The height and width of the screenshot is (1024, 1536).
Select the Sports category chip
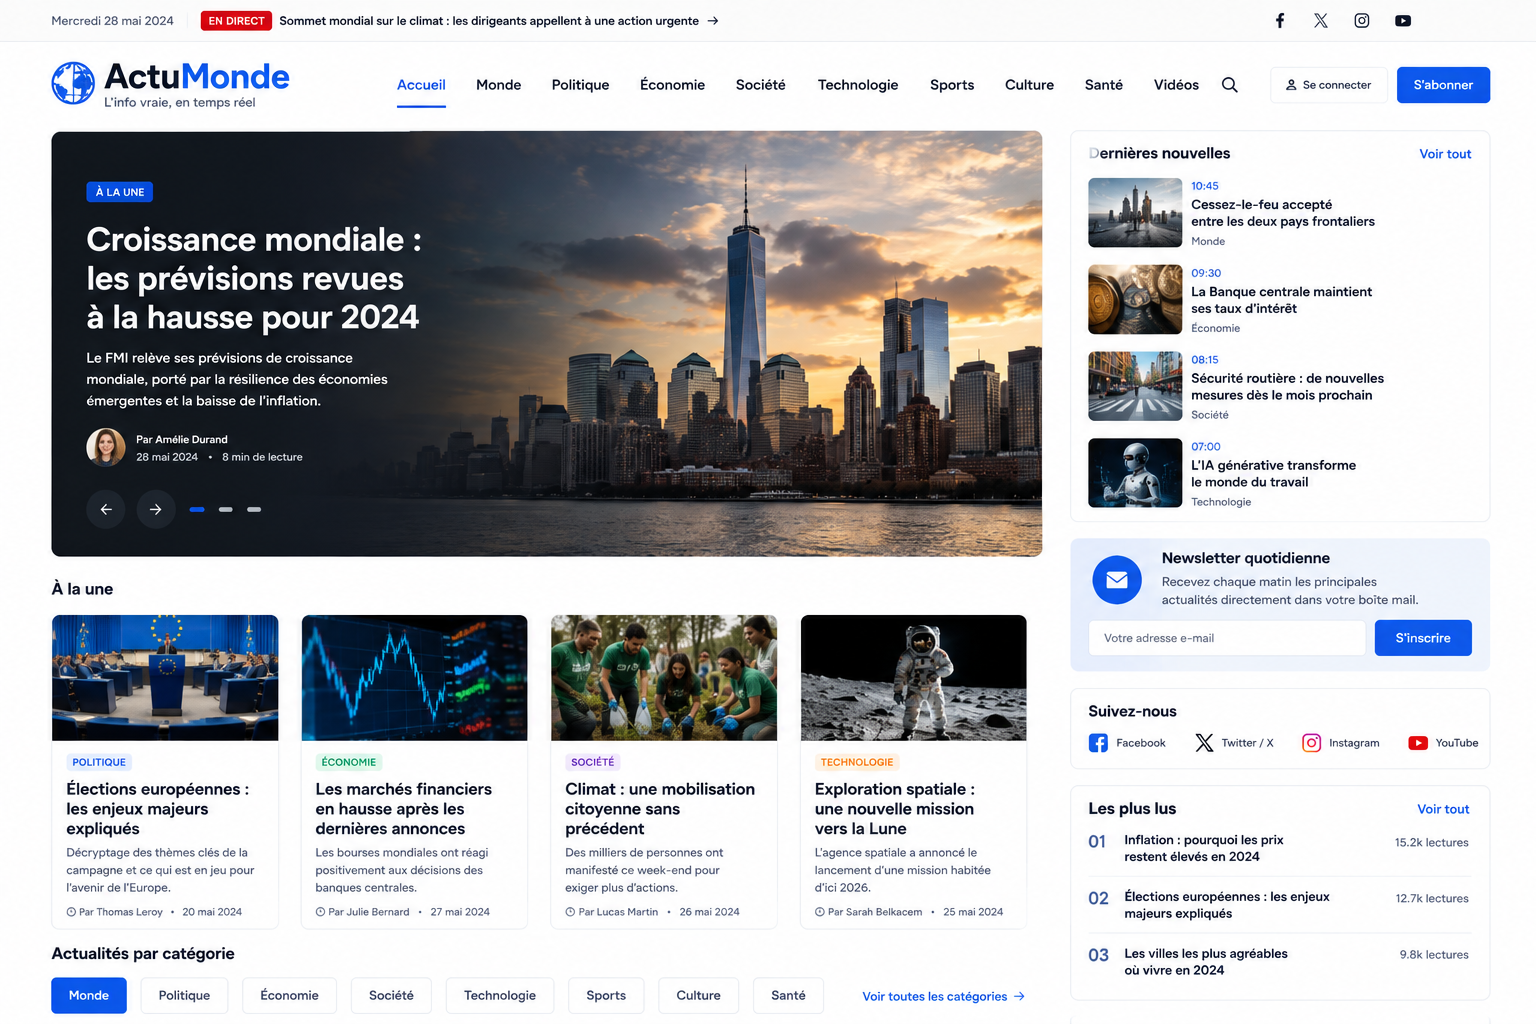606,996
